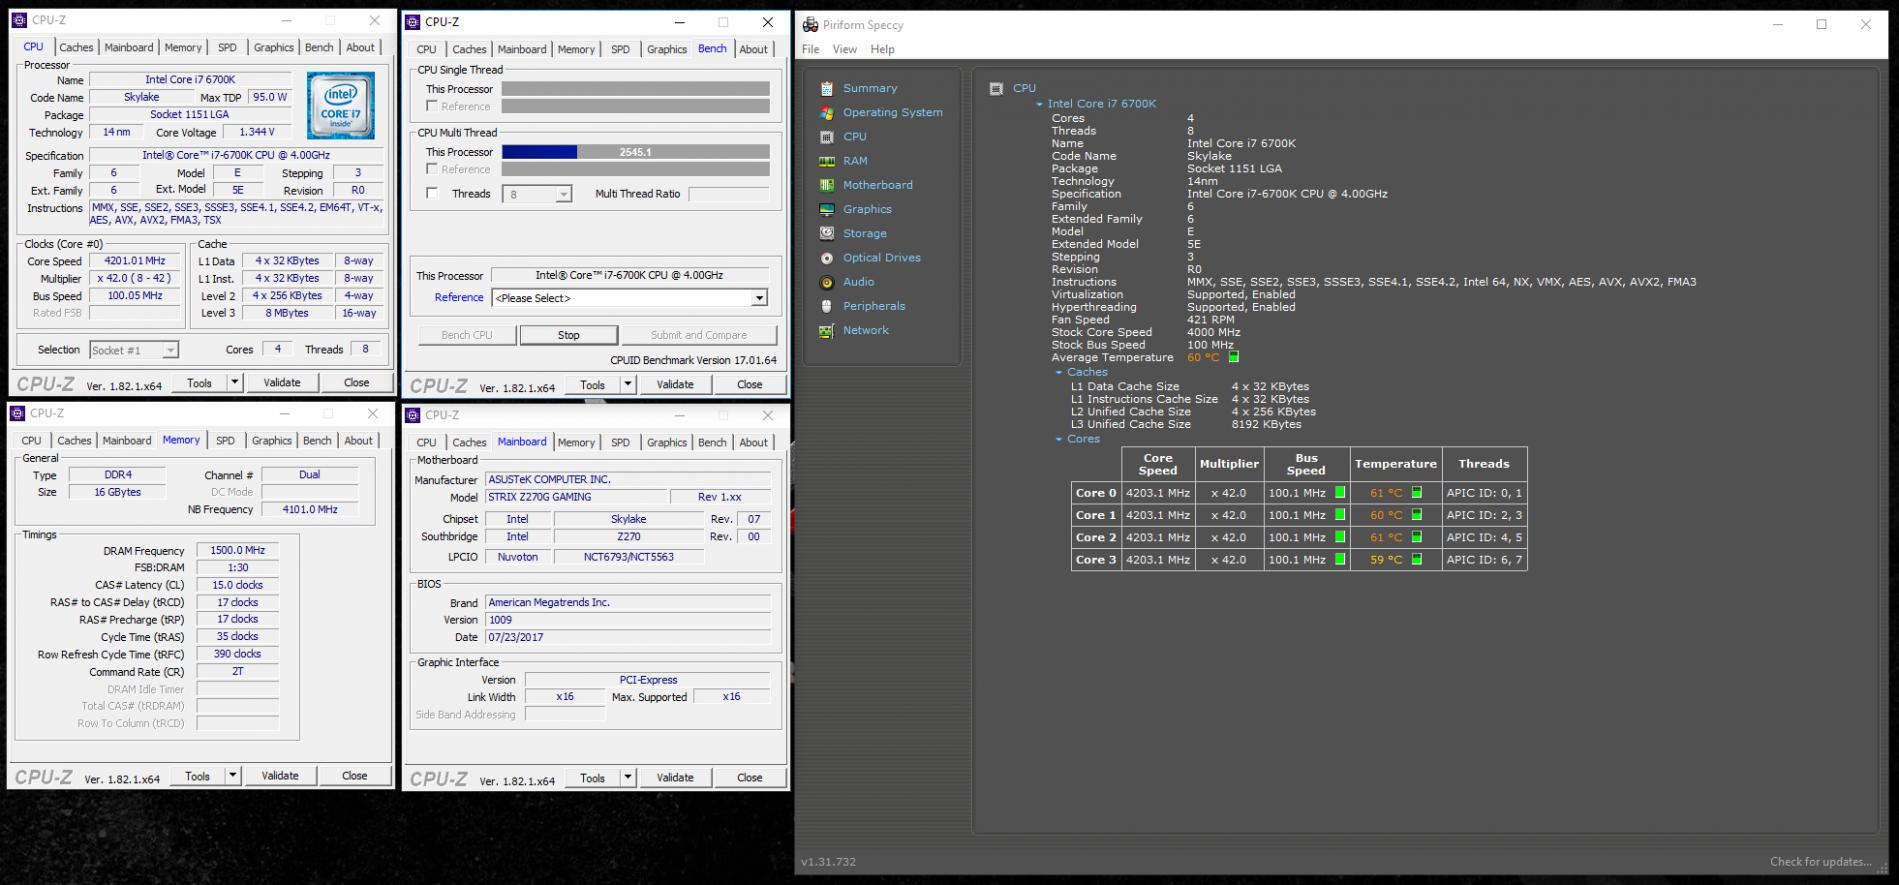Select Peripherals mouse icon in Speccy sidebar
1899x885 pixels.
[x=826, y=306]
